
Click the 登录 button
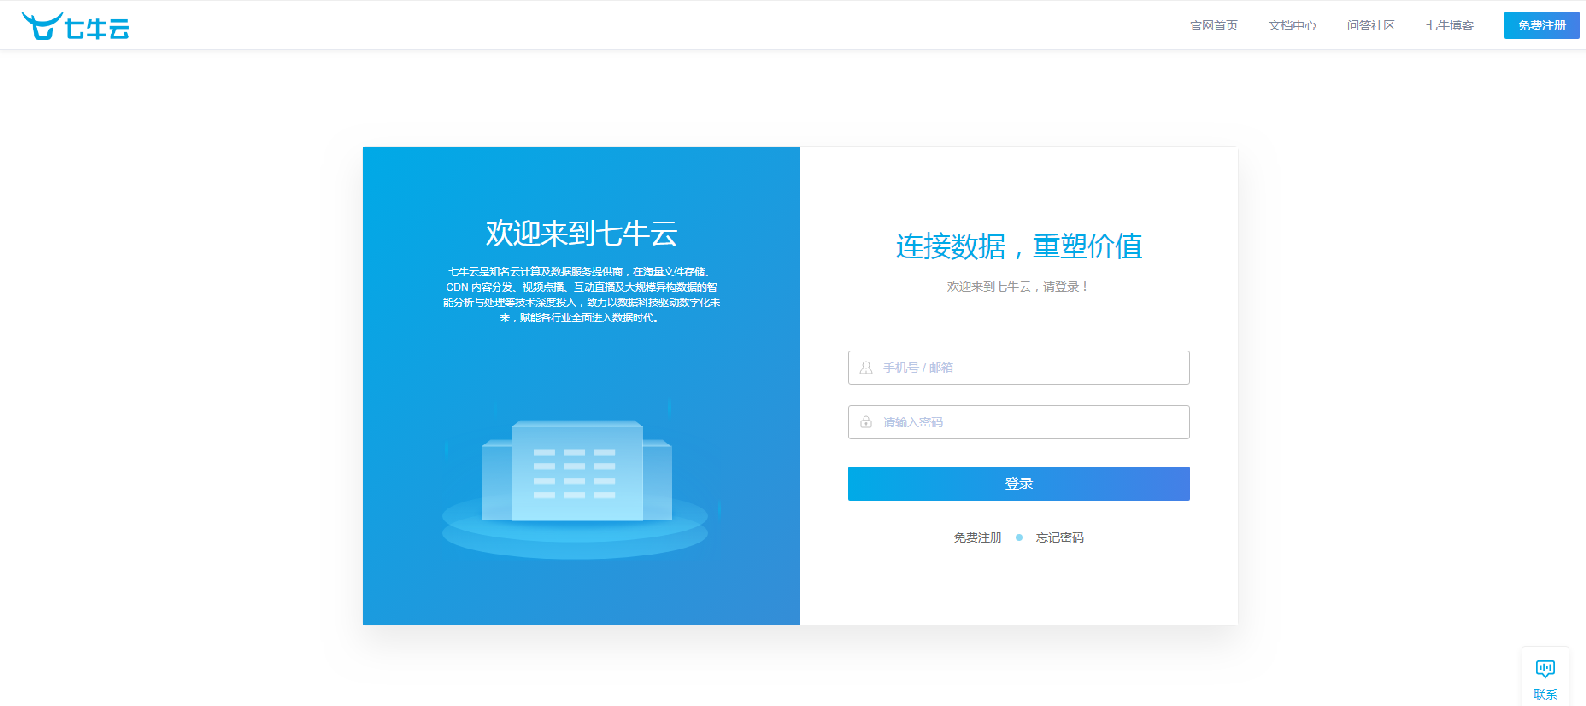tap(1019, 484)
